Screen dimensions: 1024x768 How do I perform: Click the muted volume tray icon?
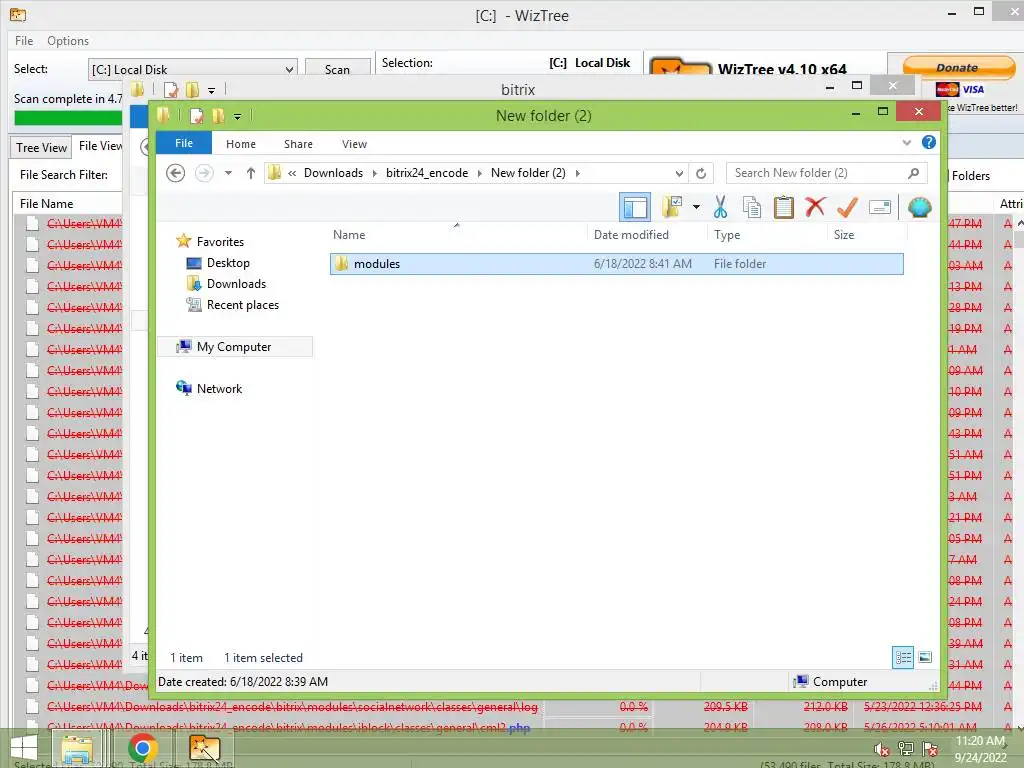[882, 750]
